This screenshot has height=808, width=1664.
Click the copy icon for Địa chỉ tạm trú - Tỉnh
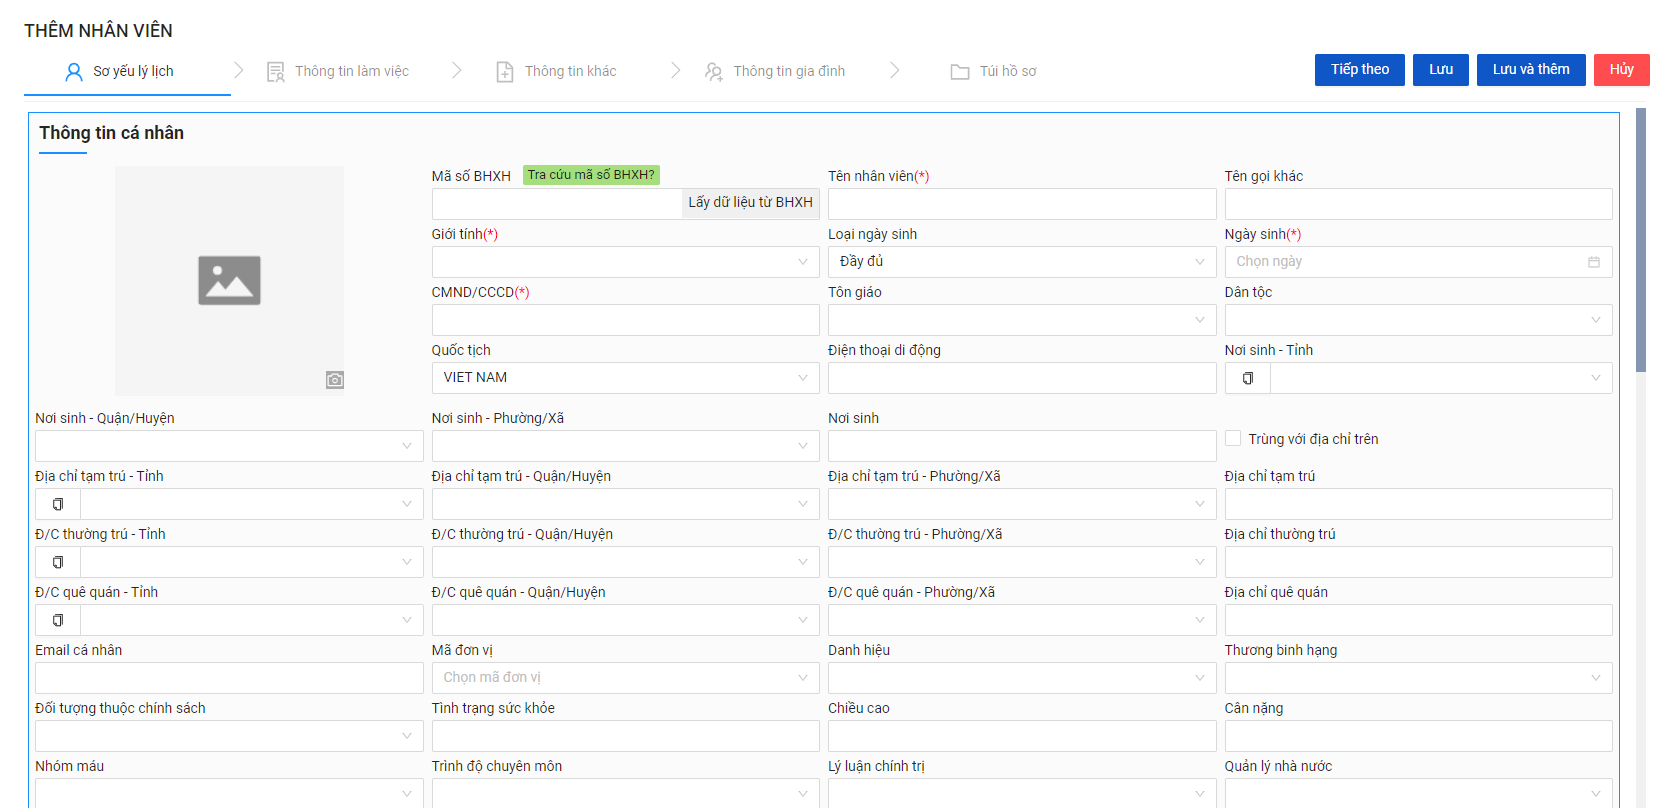(x=58, y=504)
